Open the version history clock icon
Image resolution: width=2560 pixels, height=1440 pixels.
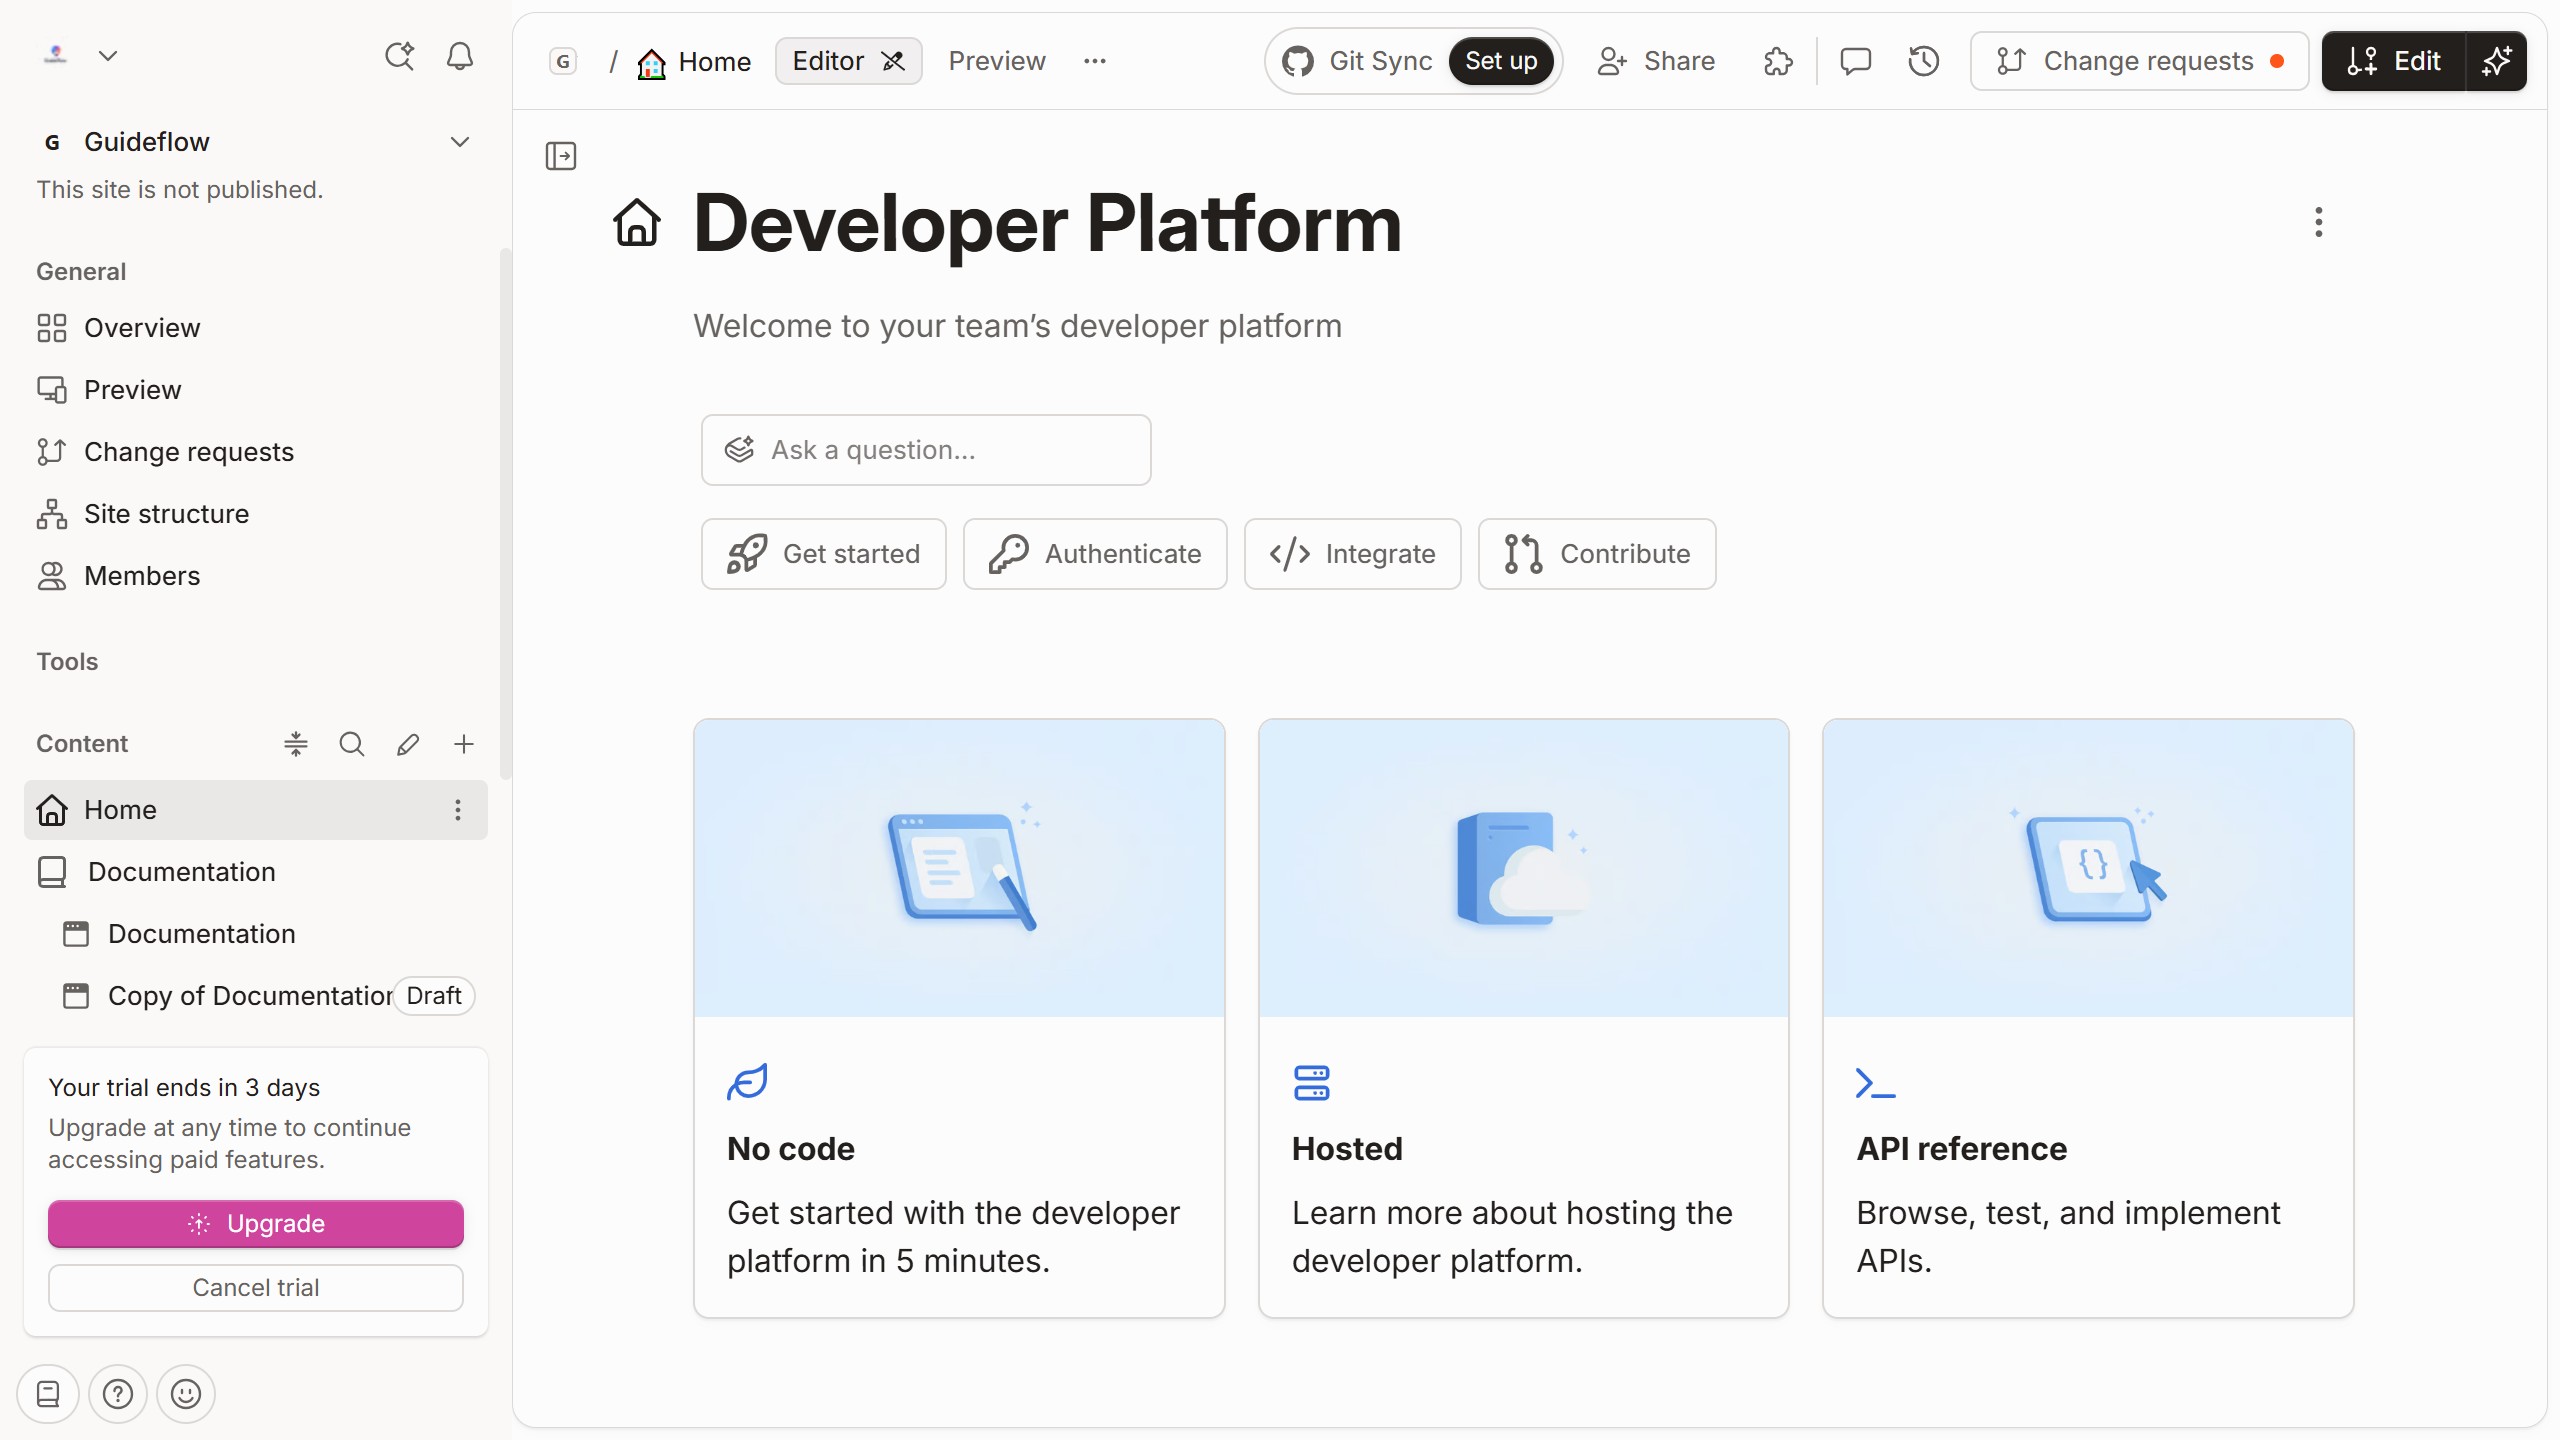point(1923,62)
